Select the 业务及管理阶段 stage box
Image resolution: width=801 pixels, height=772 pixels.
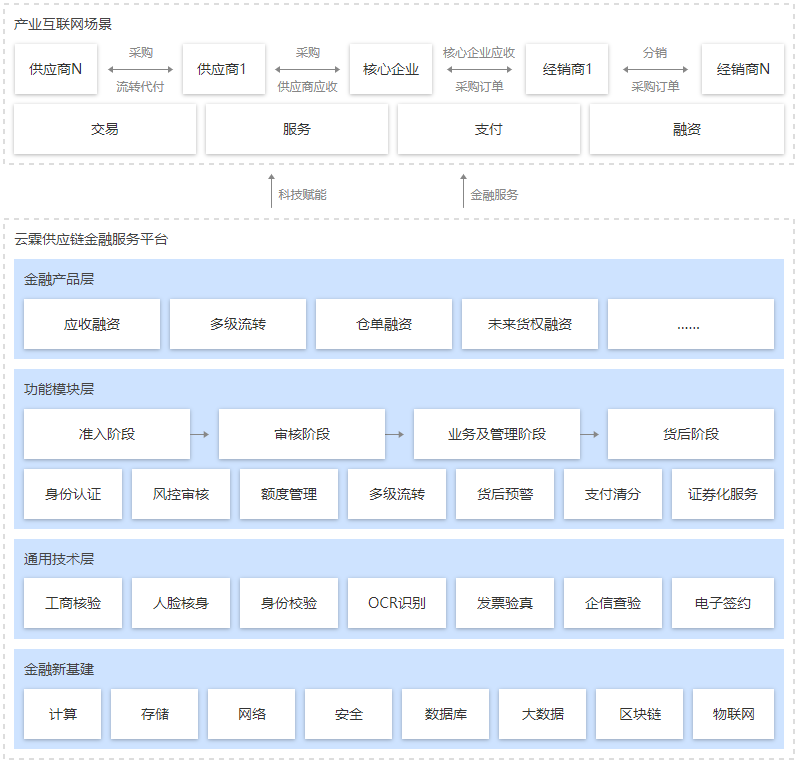[x=497, y=434]
